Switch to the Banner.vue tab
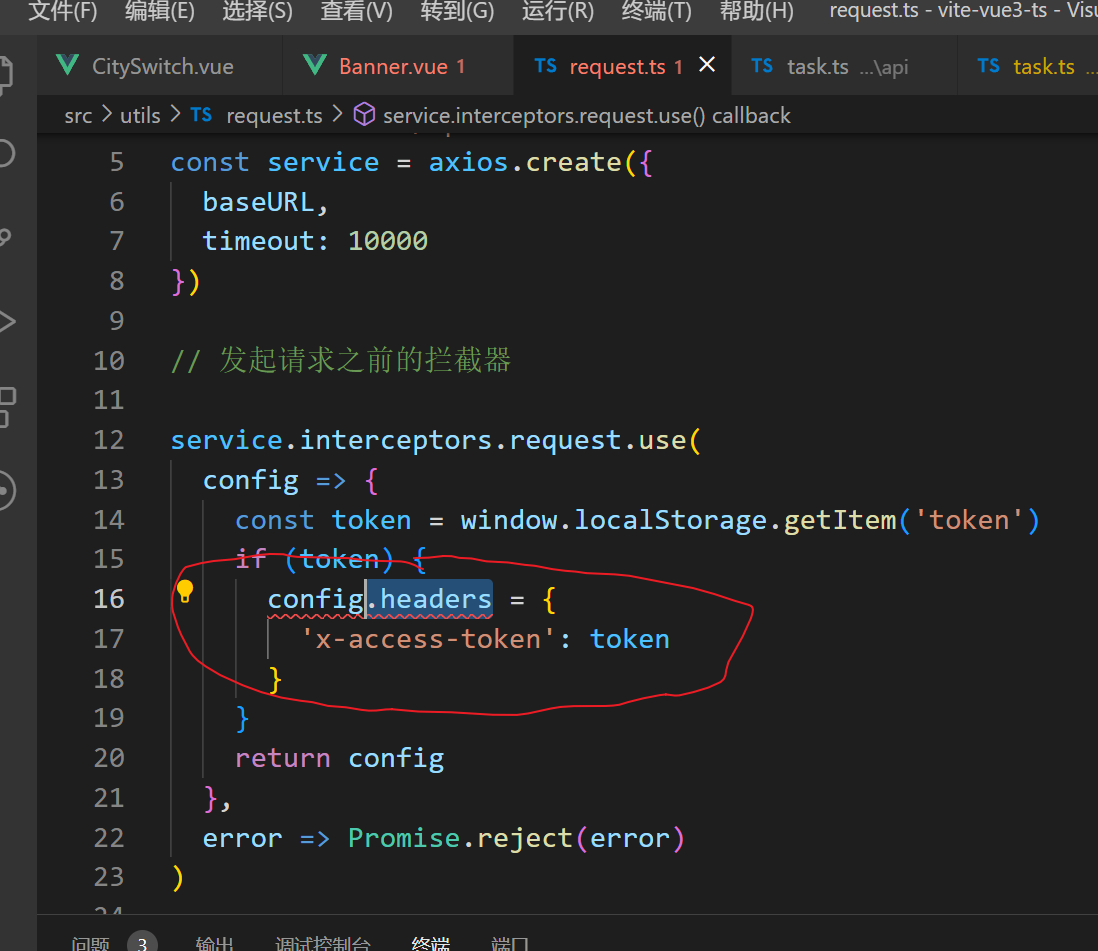The image size is (1098, 951). [x=398, y=66]
